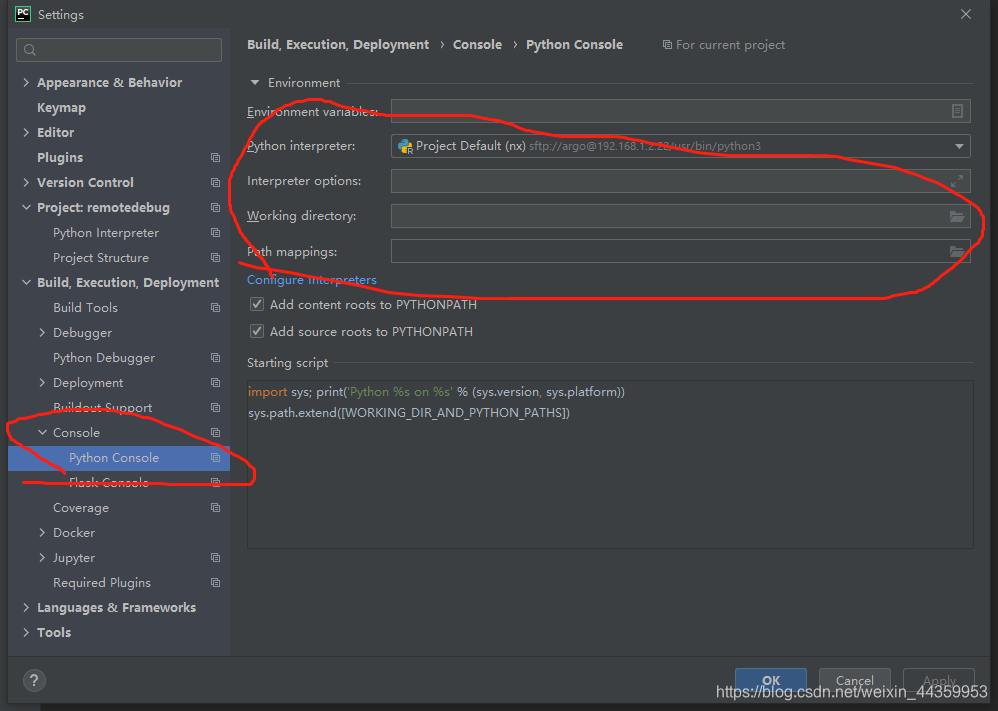Viewport: 998px width, 711px height.
Task: Close the Settings dialog
Action: click(x=966, y=14)
